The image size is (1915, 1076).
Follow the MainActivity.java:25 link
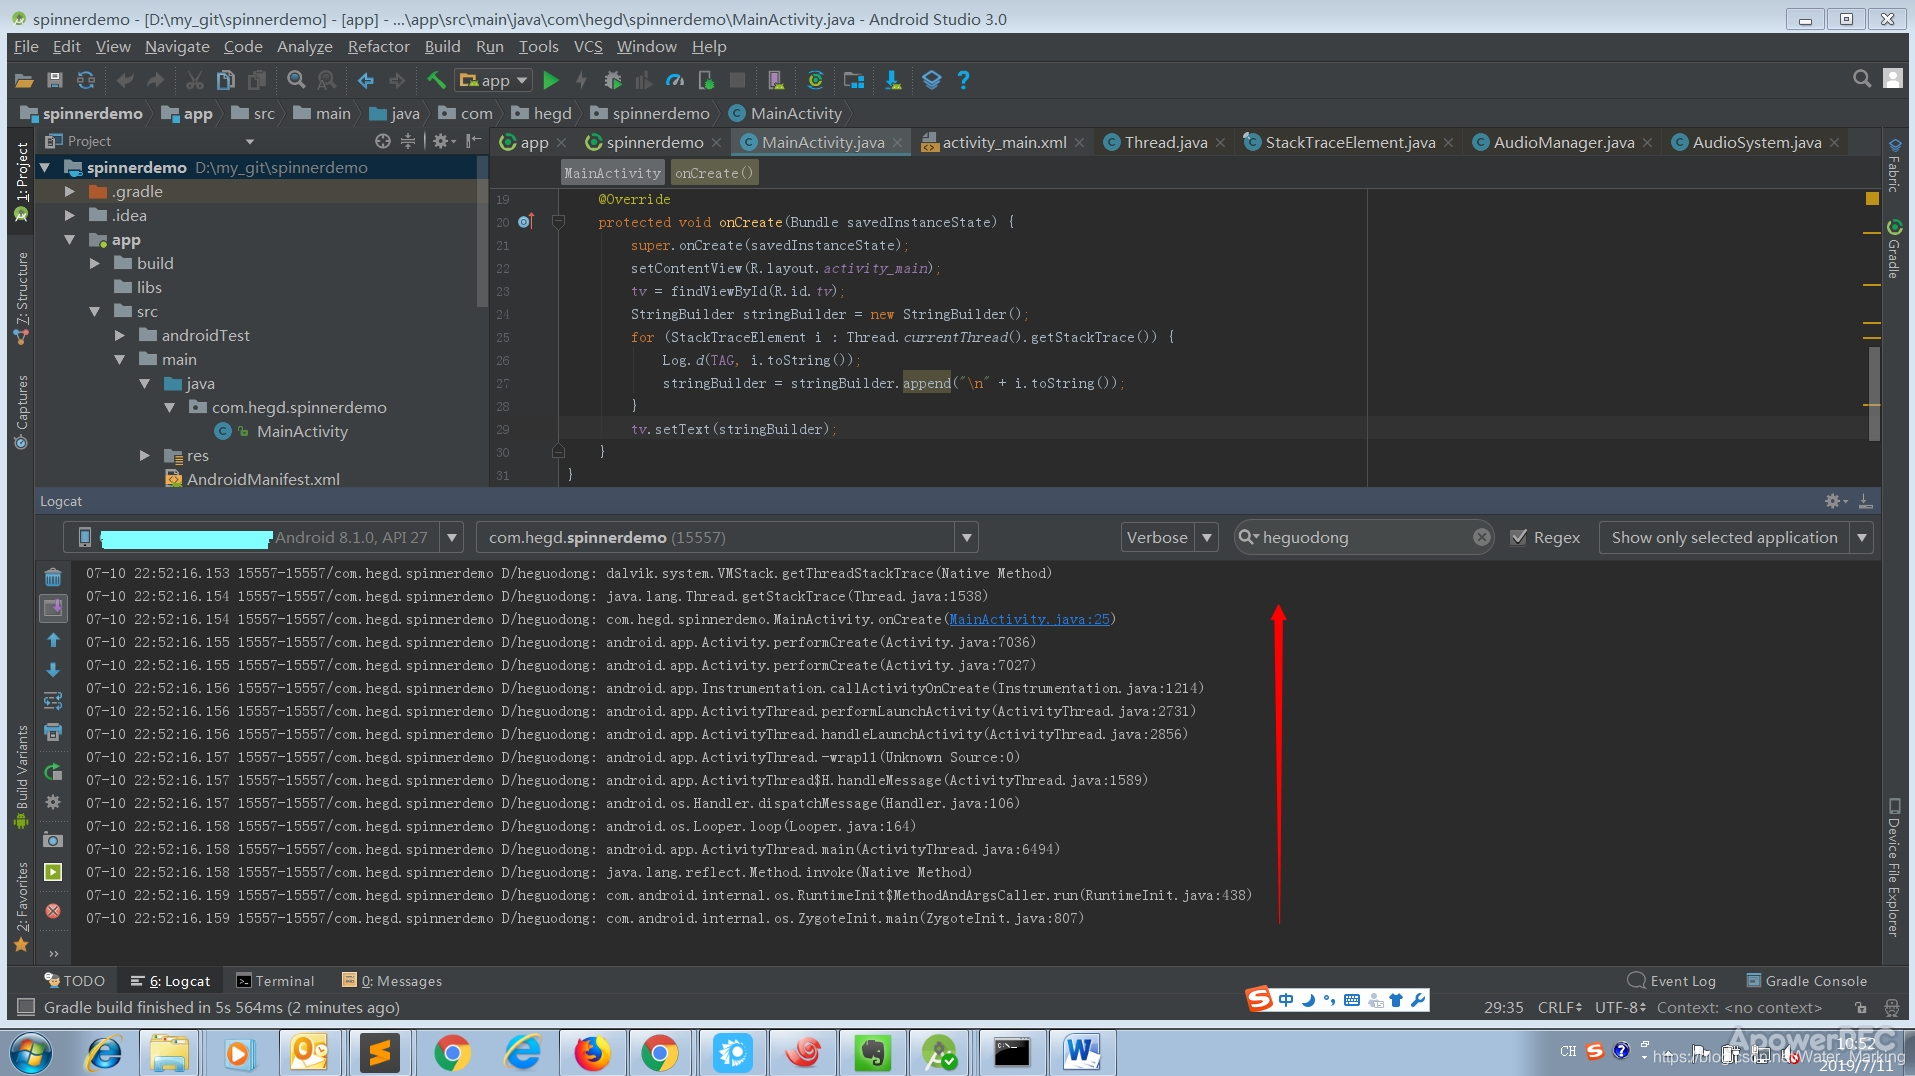coord(1029,619)
